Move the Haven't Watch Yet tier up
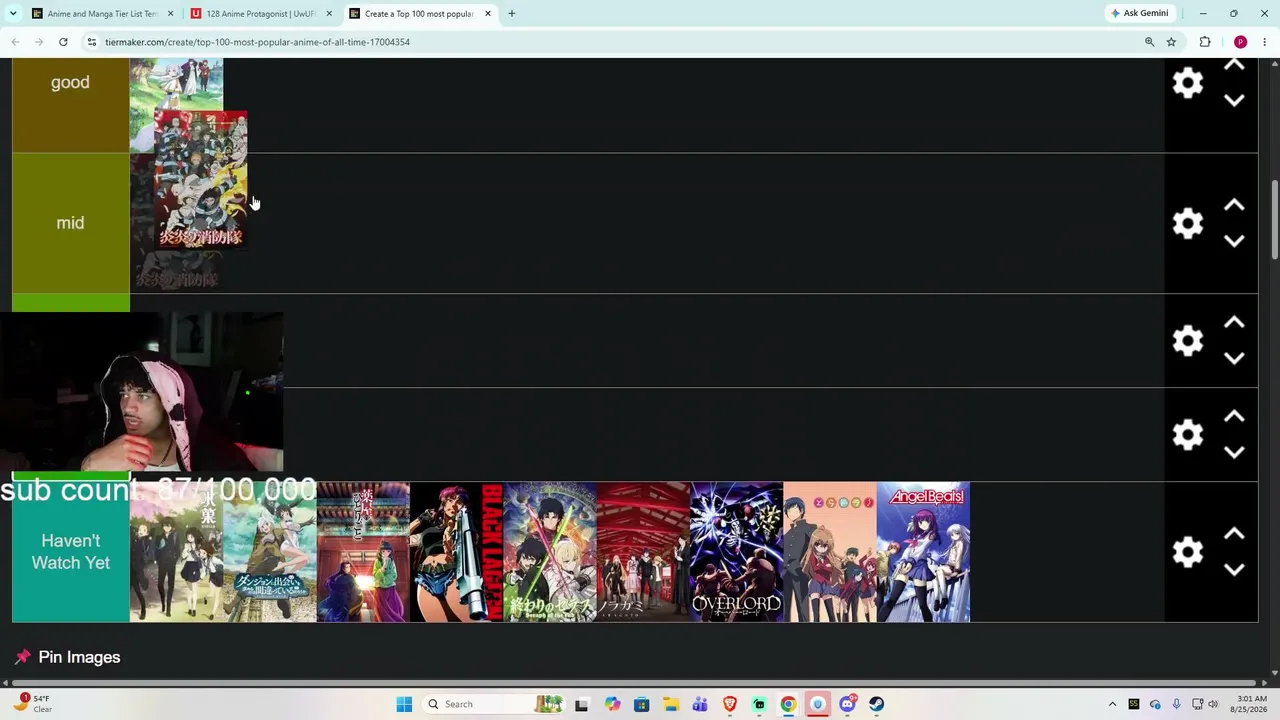Viewport: 1280px width, 720px height. 1234,534
